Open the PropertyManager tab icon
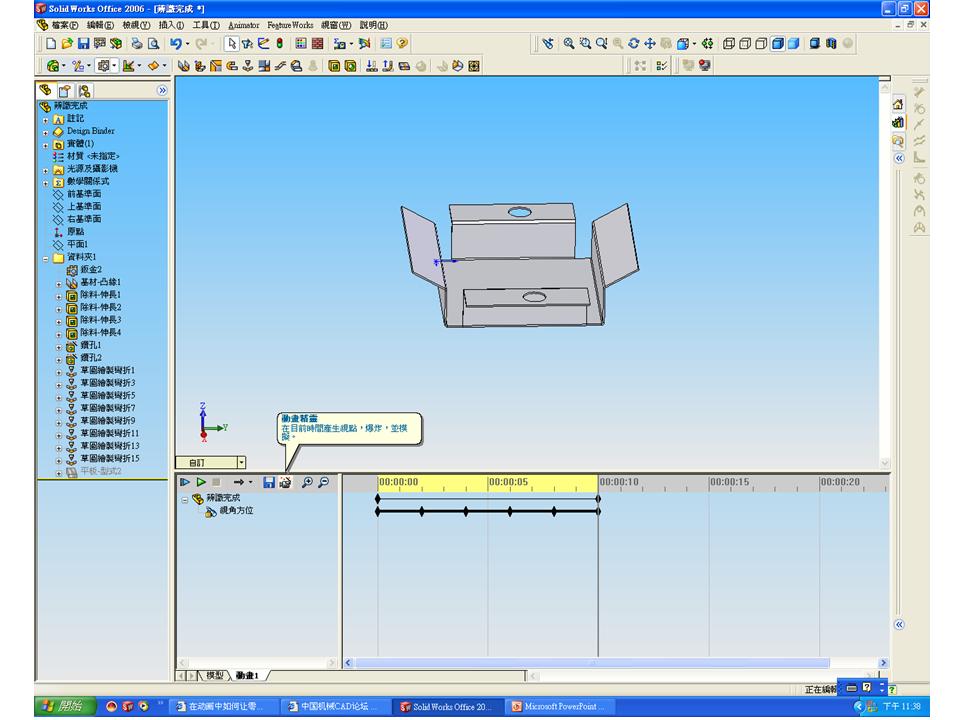960x720 pixels. pos(64,91)
